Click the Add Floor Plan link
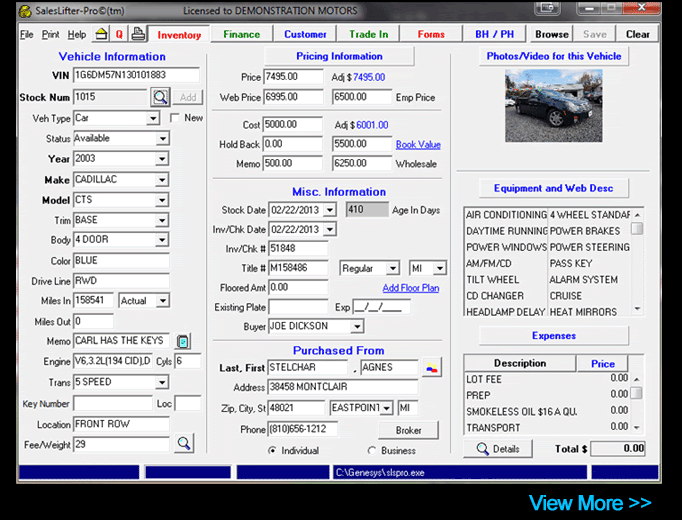This screenshot has width=682, height=520. pyautogui.click(x=411, y=288)
